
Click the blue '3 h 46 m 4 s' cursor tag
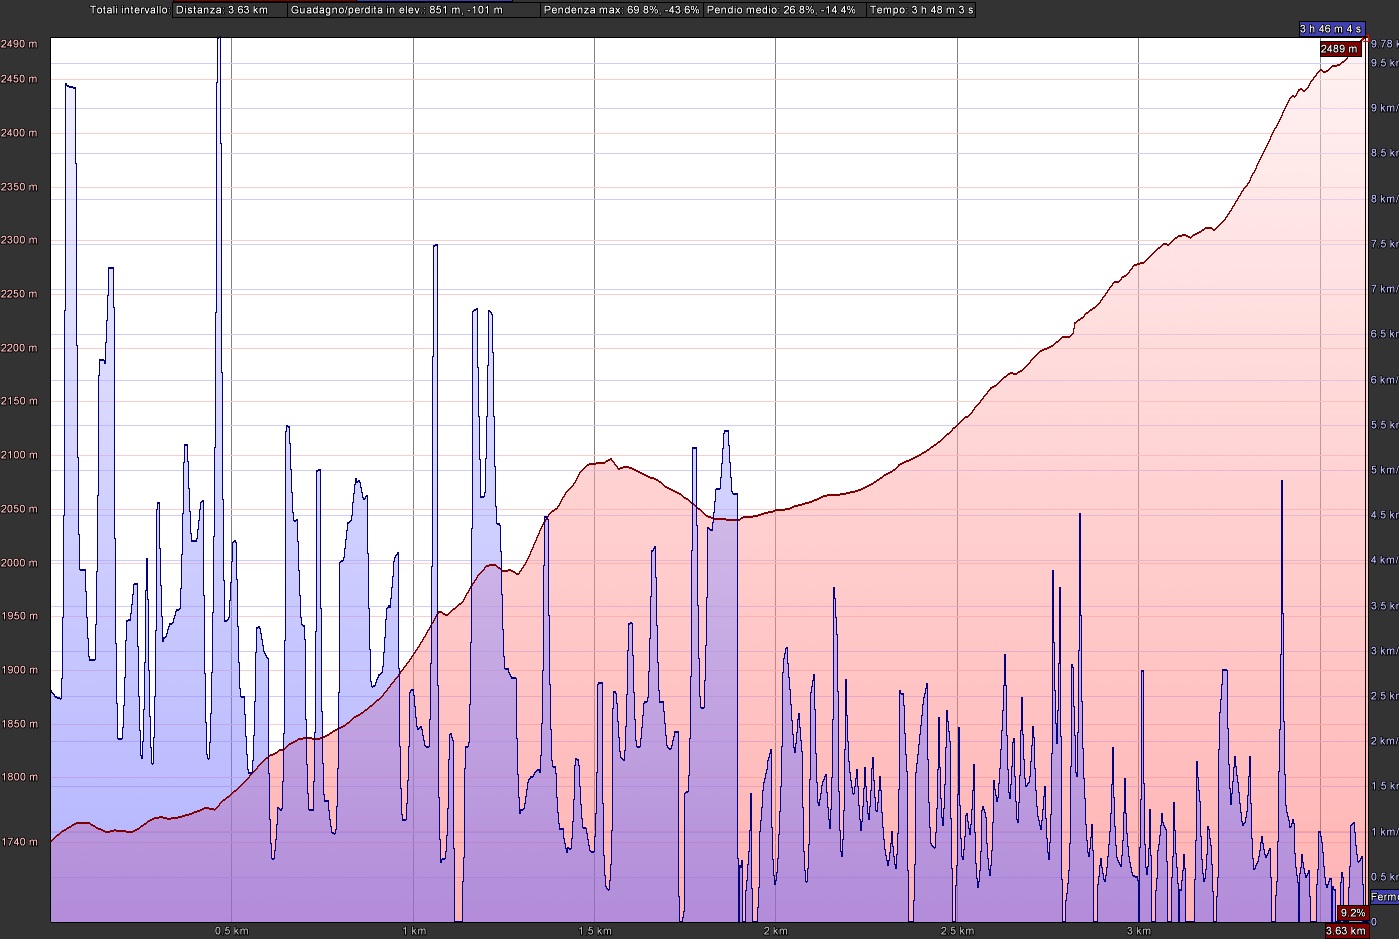point(1331,29)
